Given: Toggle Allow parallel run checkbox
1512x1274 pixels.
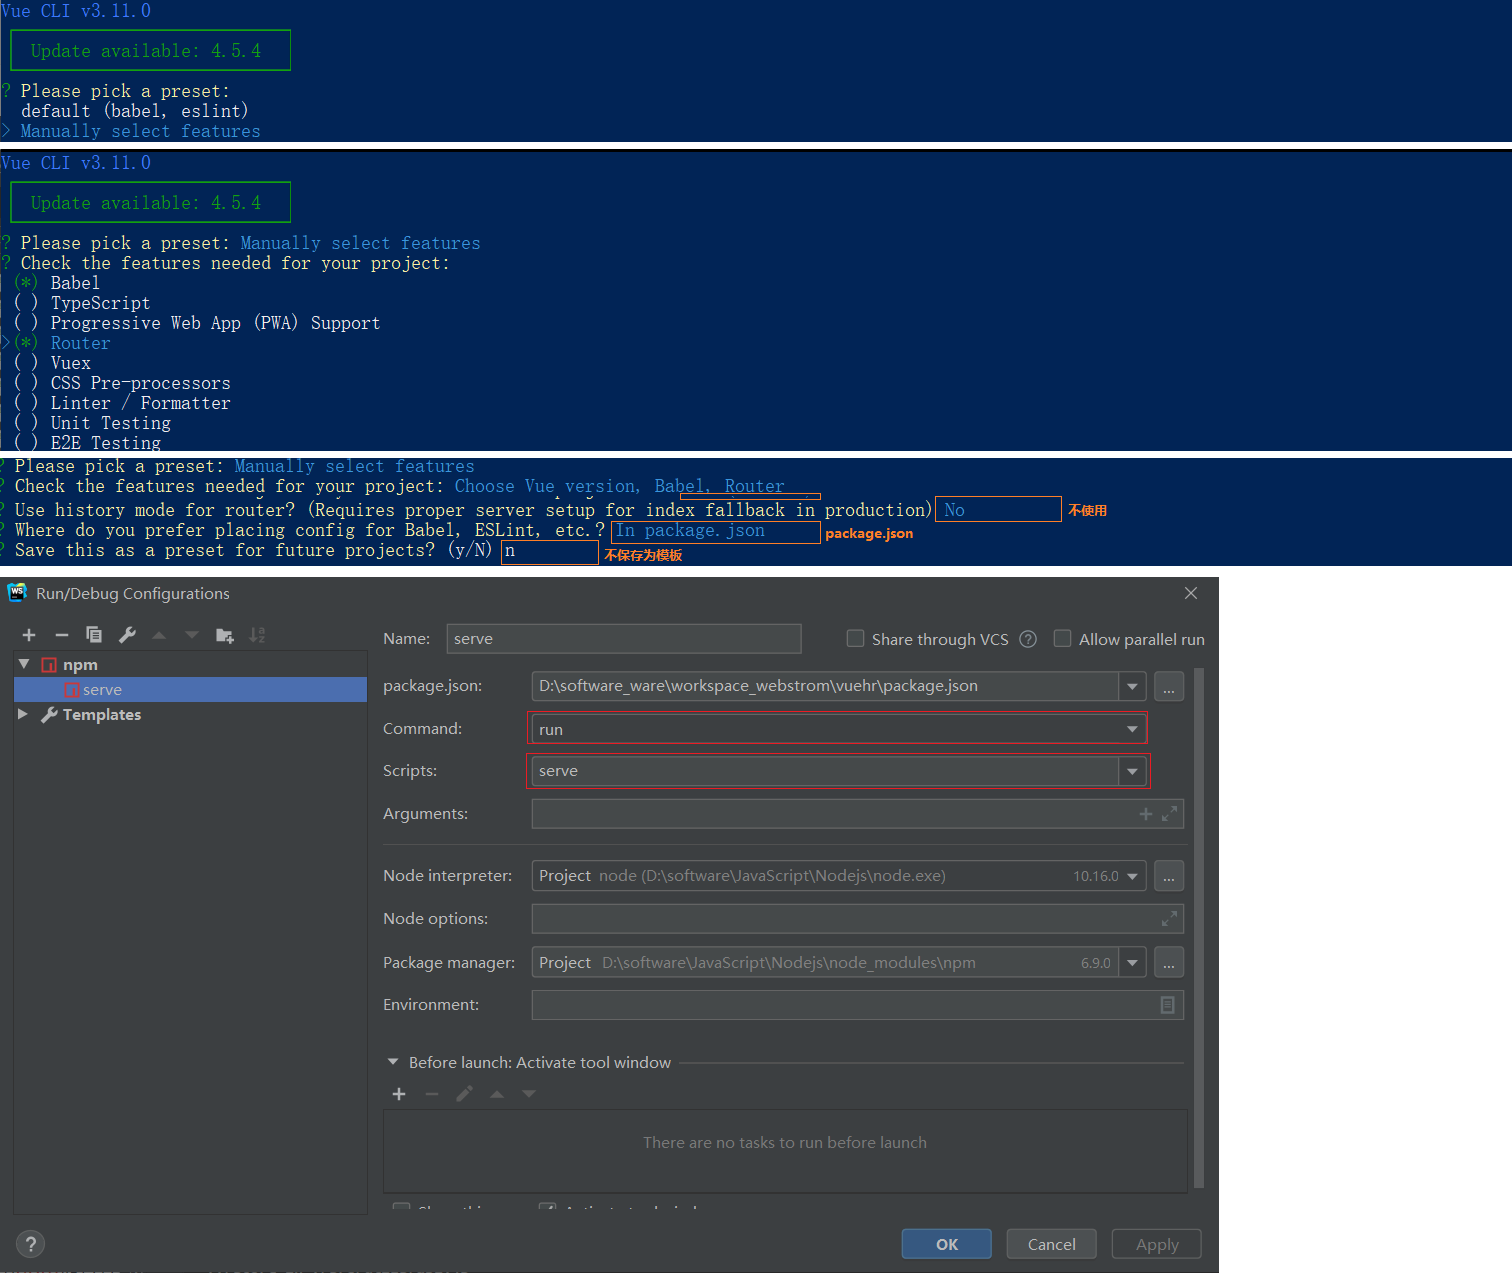Looking at the screenshot, I should tap(1062, 639).
